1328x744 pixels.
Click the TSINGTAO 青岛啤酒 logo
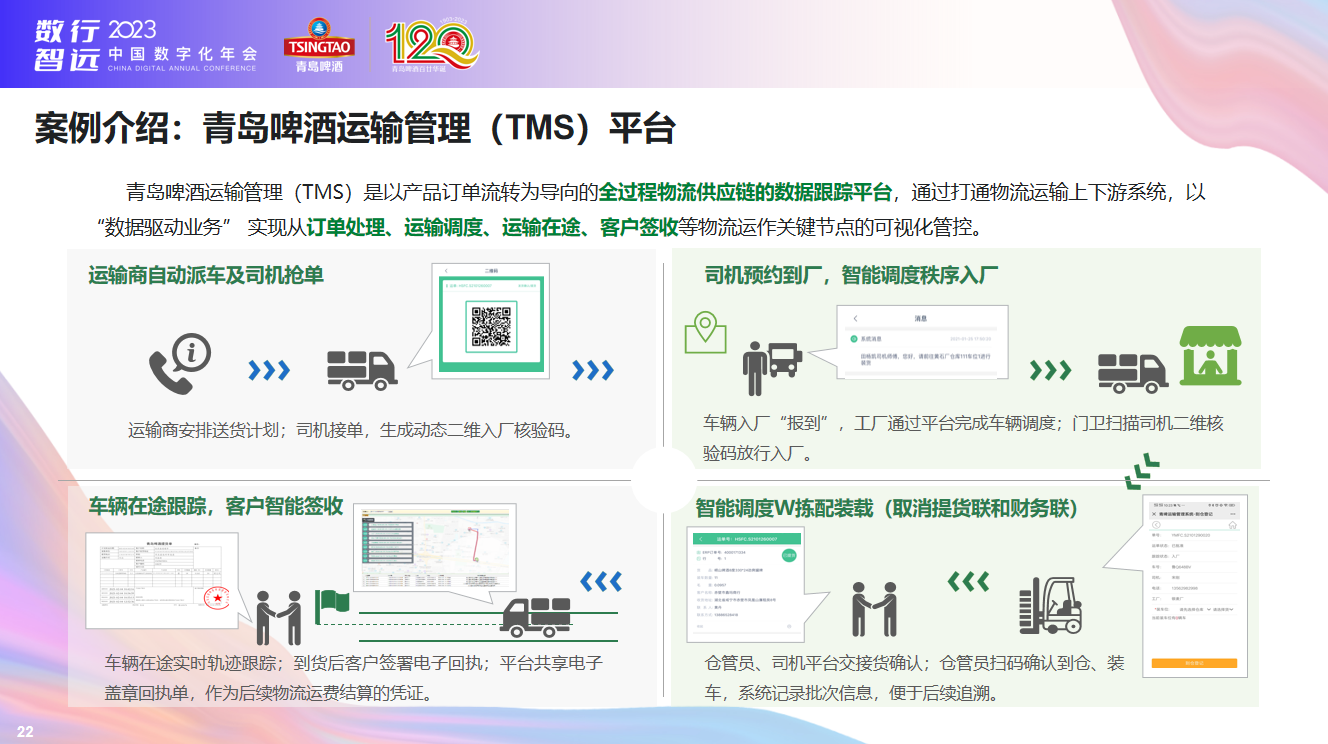[318, 45]
